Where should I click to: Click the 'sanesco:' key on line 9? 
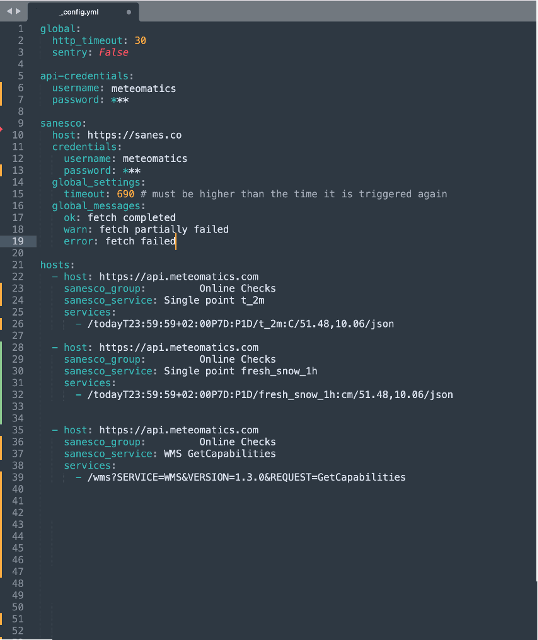63,123
